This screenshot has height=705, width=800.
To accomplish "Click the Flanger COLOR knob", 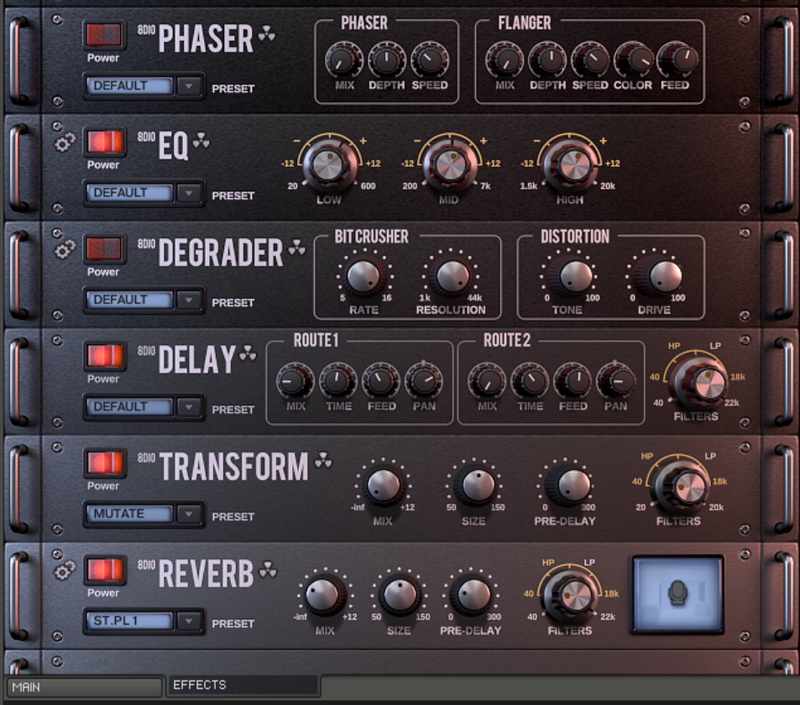I will tap(633, 61).
